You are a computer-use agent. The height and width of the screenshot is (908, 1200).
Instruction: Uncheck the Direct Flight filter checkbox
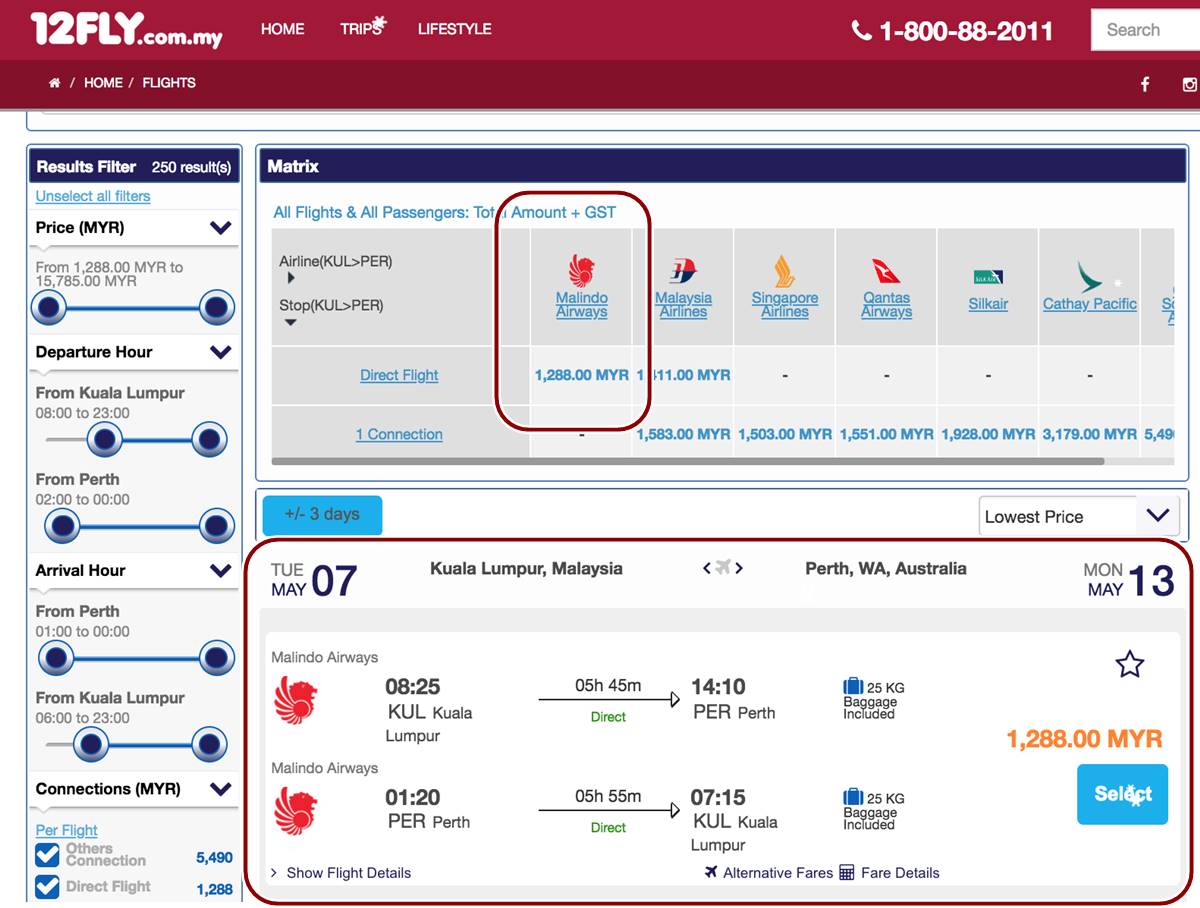pos(48,887)
